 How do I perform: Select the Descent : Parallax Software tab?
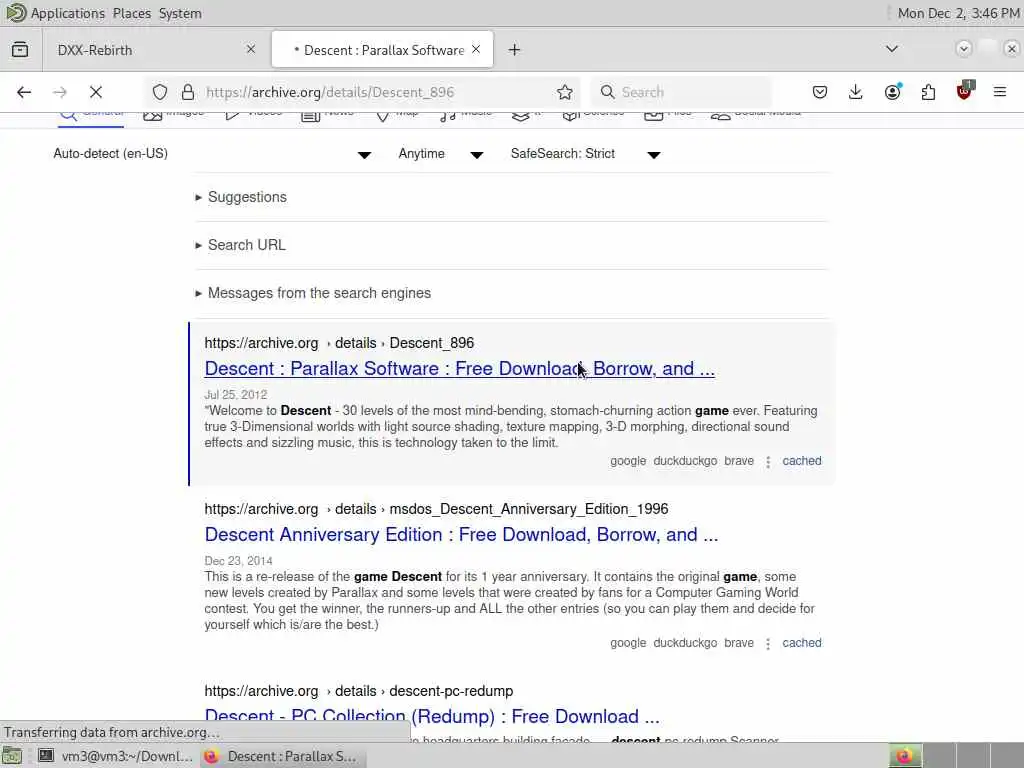383,50
